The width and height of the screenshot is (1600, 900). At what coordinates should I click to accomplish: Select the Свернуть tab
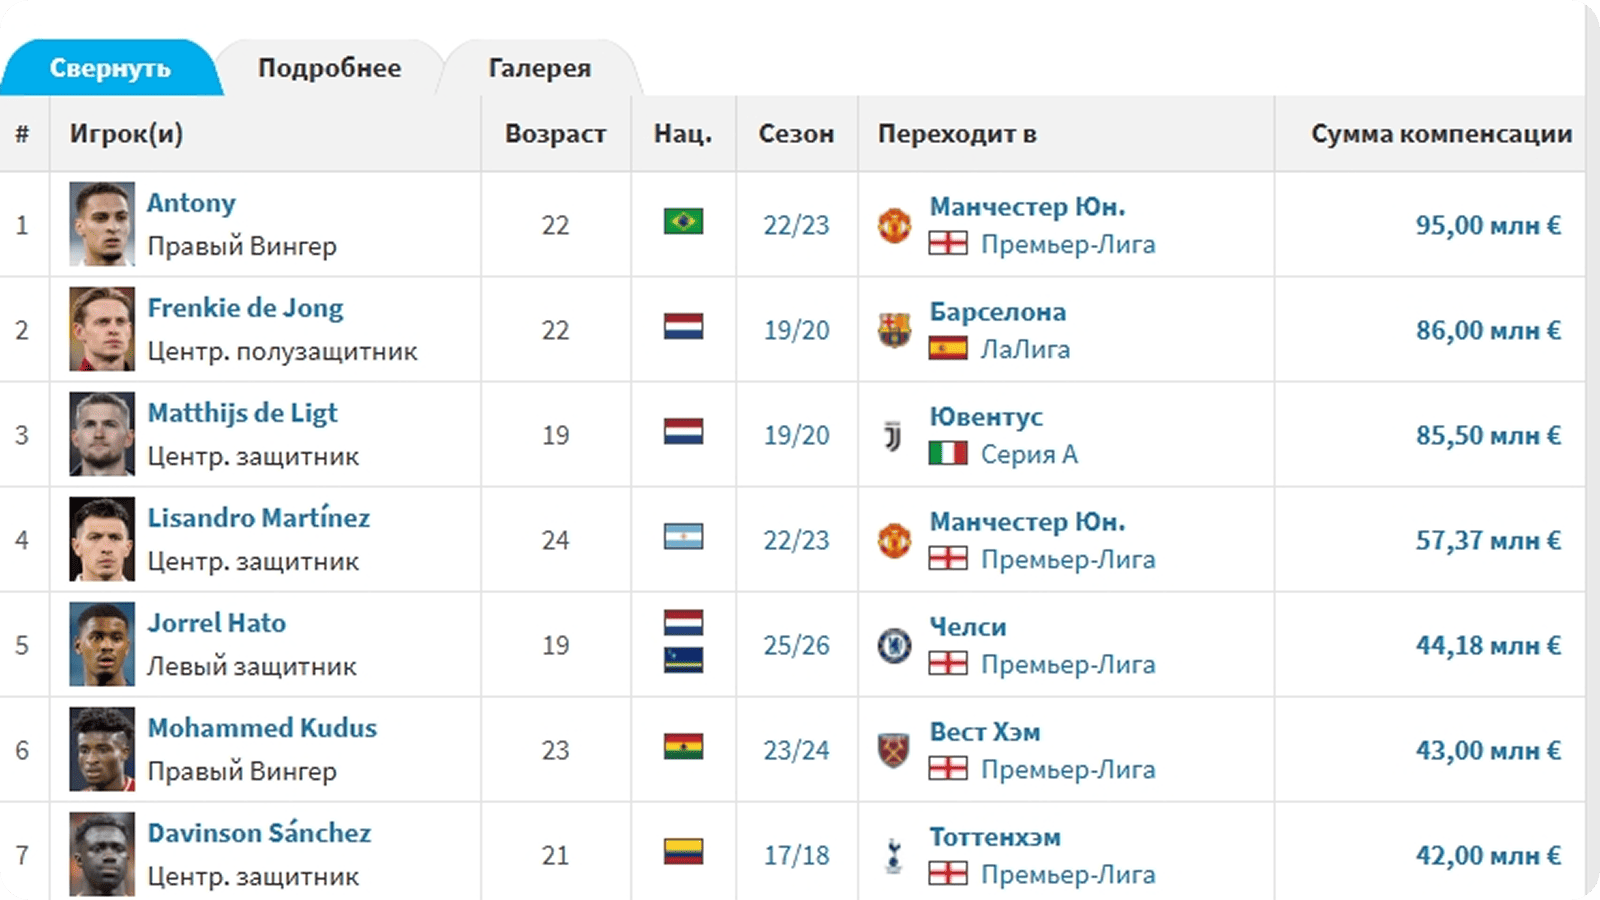(x=110, y=68)
